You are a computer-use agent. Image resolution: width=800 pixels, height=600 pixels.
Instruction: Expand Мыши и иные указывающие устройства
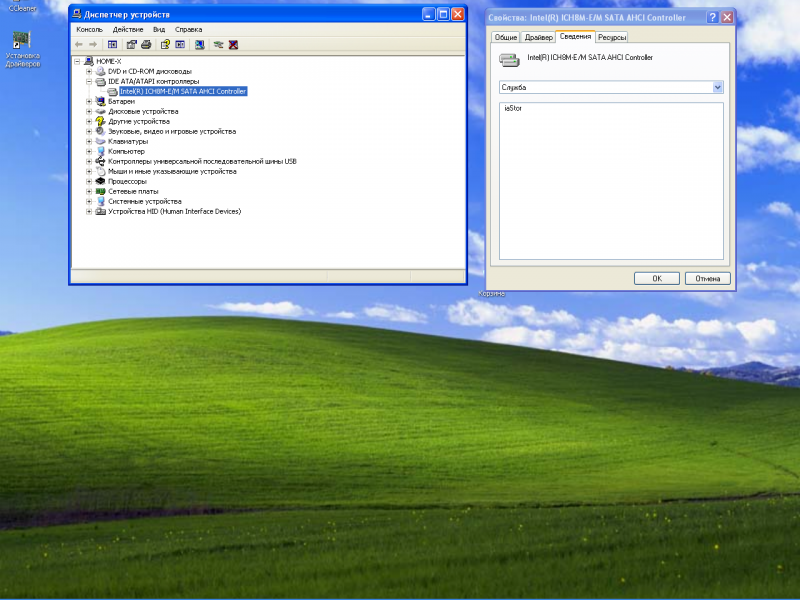[x=89, y=171]
